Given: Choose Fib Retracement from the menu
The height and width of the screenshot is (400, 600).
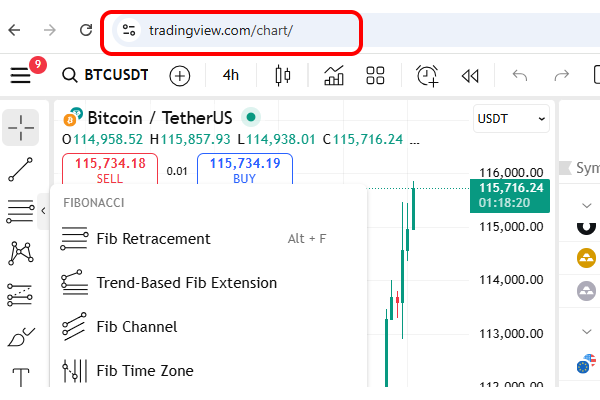Looking at the screenshot, I should click(153, 239).
